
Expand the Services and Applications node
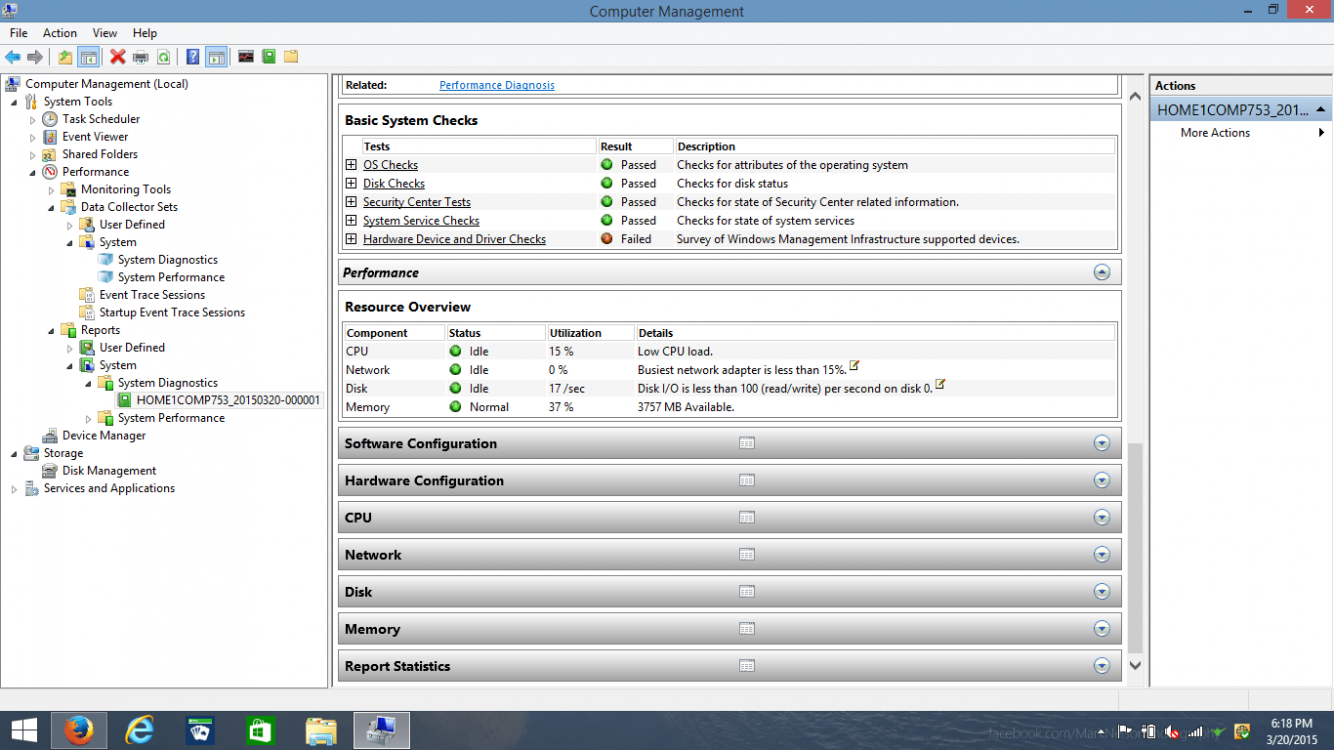(14, 489)
